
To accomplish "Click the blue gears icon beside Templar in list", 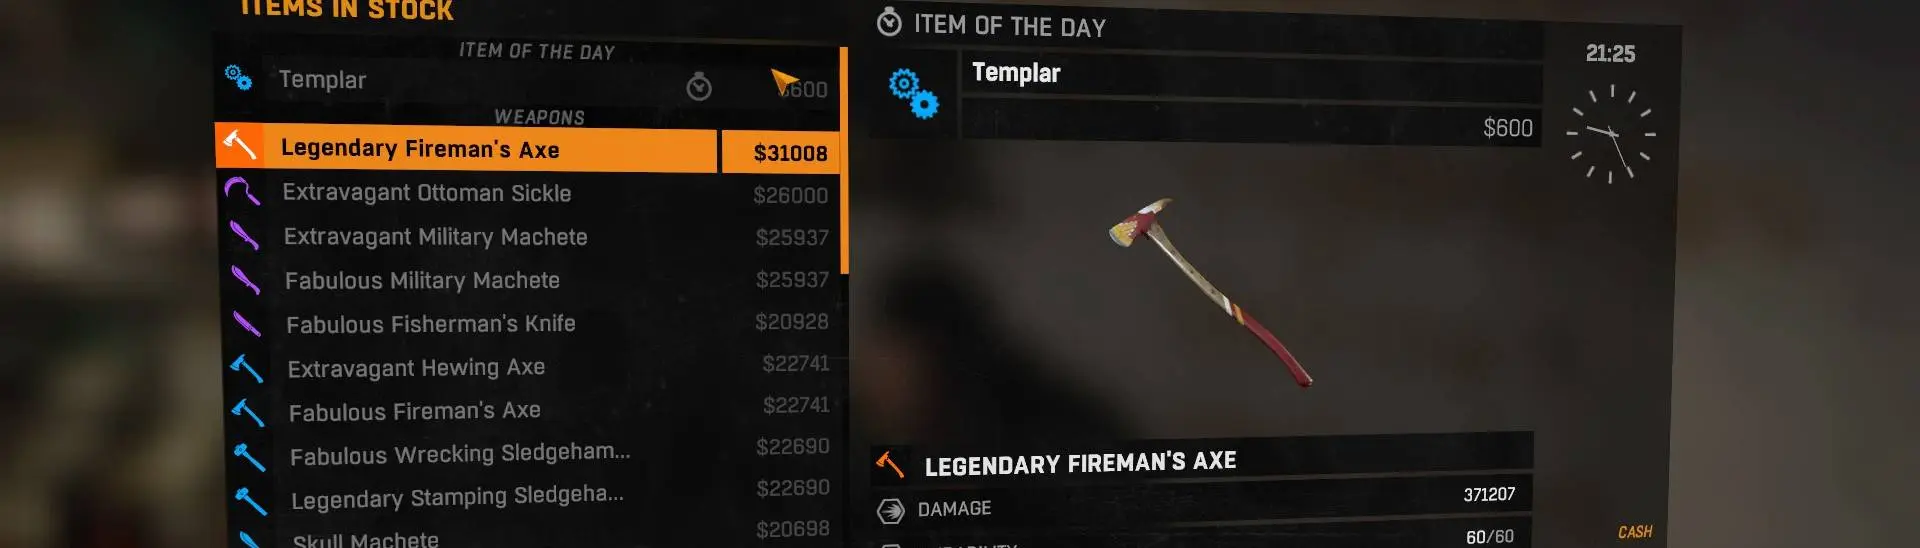I will tap(238, 77).
